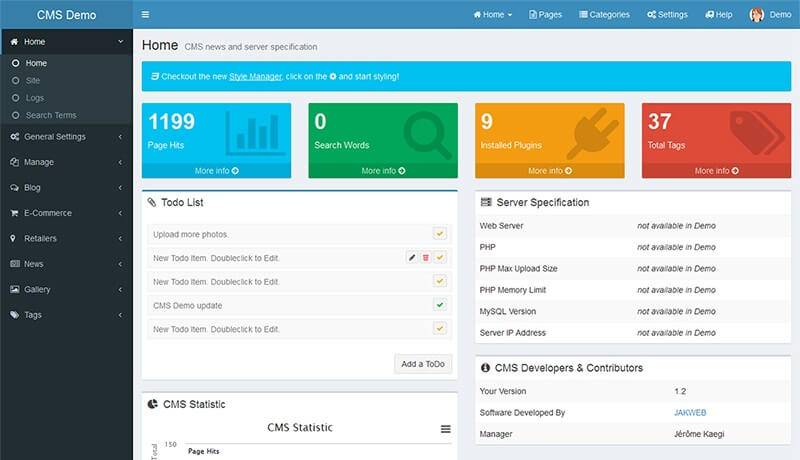
Task: Click the house icon in sidebar Home header
Action: coord(14,42)
